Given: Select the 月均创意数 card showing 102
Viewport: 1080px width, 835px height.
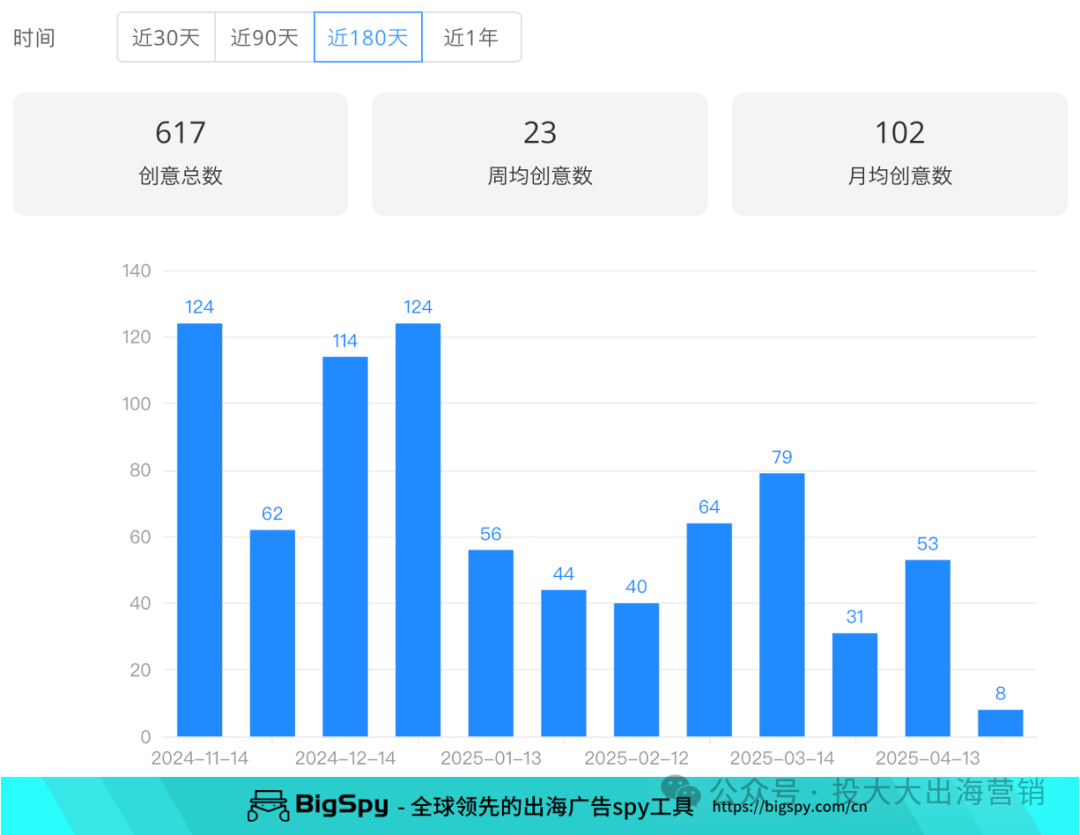Looking at the screenshot, I should tap(898, 153).
